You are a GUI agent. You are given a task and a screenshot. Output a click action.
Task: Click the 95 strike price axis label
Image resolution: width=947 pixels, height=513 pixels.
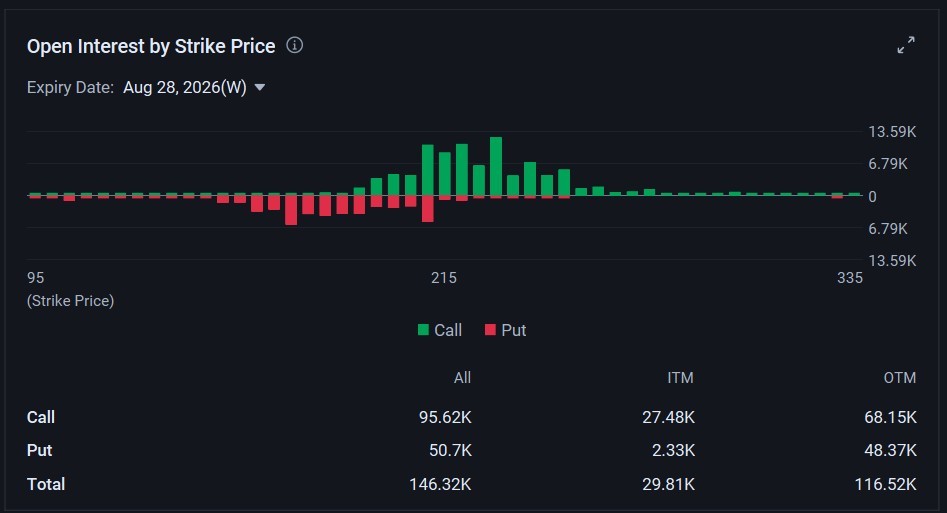click(36, 278)
